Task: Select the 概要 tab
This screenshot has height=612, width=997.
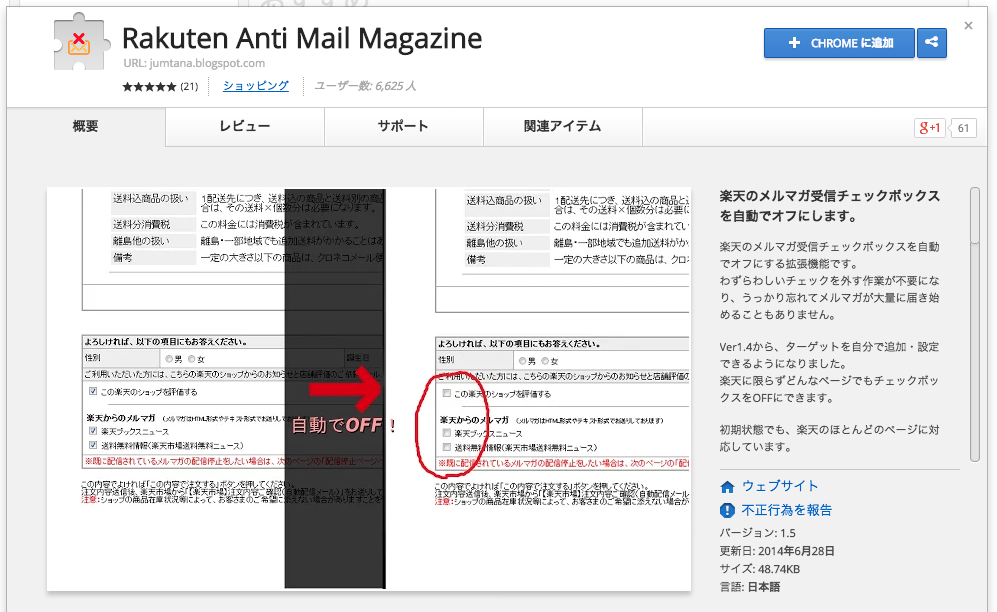Action: 86,126
